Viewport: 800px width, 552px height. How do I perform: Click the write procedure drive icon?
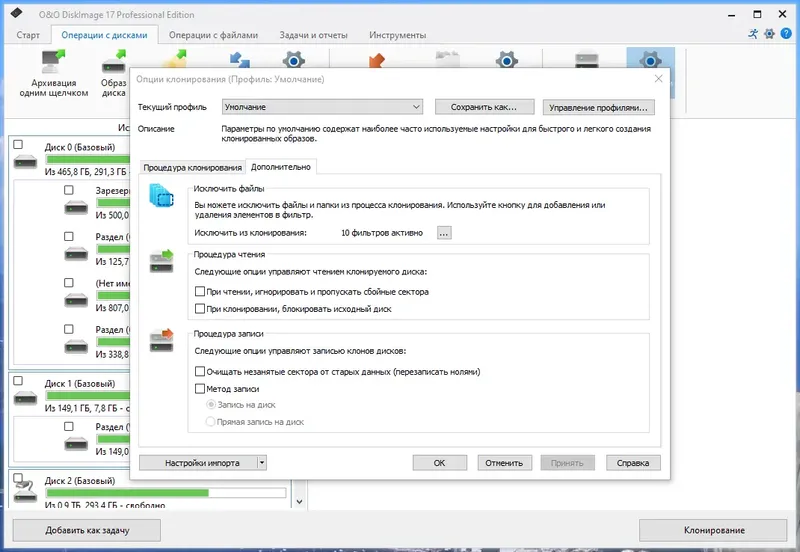pyautogui.click(x=162, y=341)
